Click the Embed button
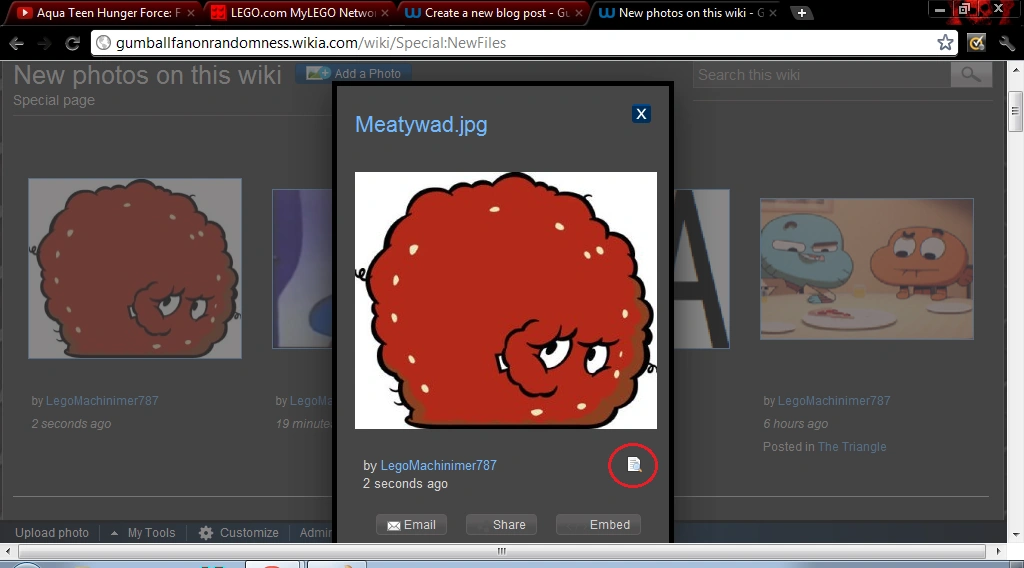Viewport: 1024px width, 568px height. coord(598,525)
